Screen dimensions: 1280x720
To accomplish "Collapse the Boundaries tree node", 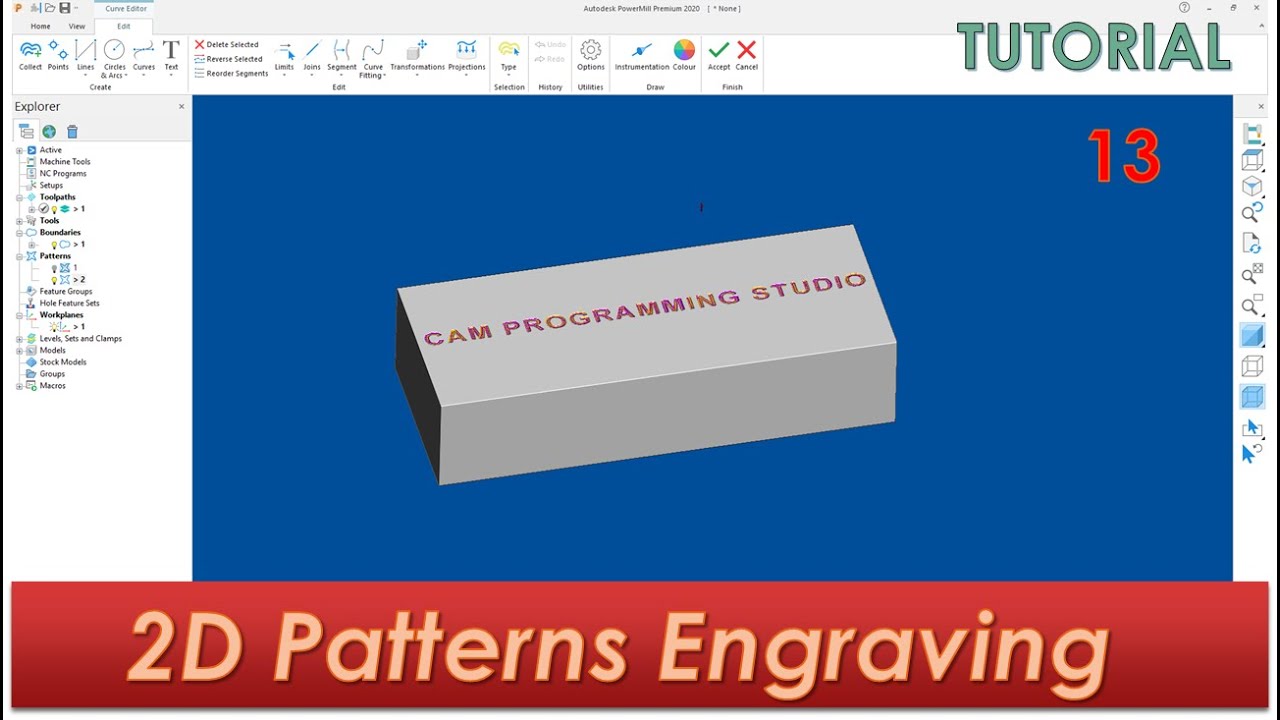I will click(x=19, y=233).
